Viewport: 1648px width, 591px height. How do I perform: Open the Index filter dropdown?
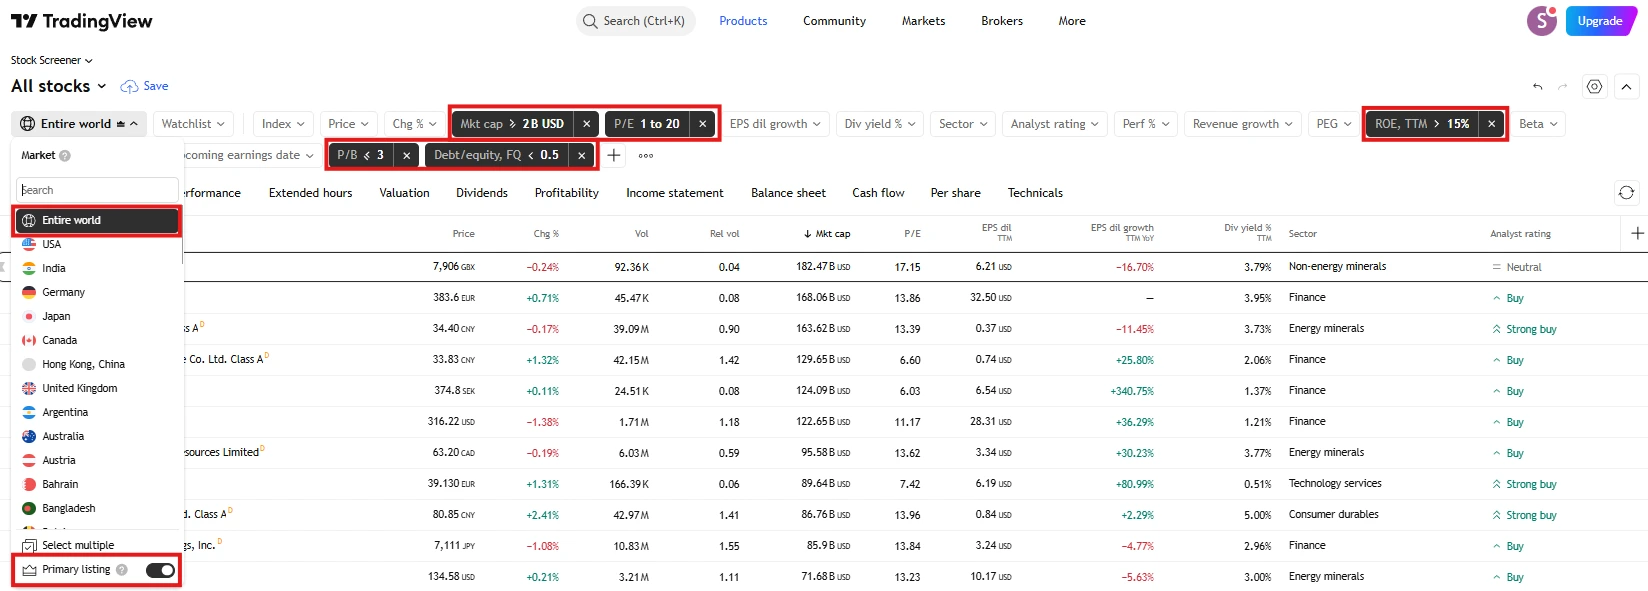[x=283, y=124]
